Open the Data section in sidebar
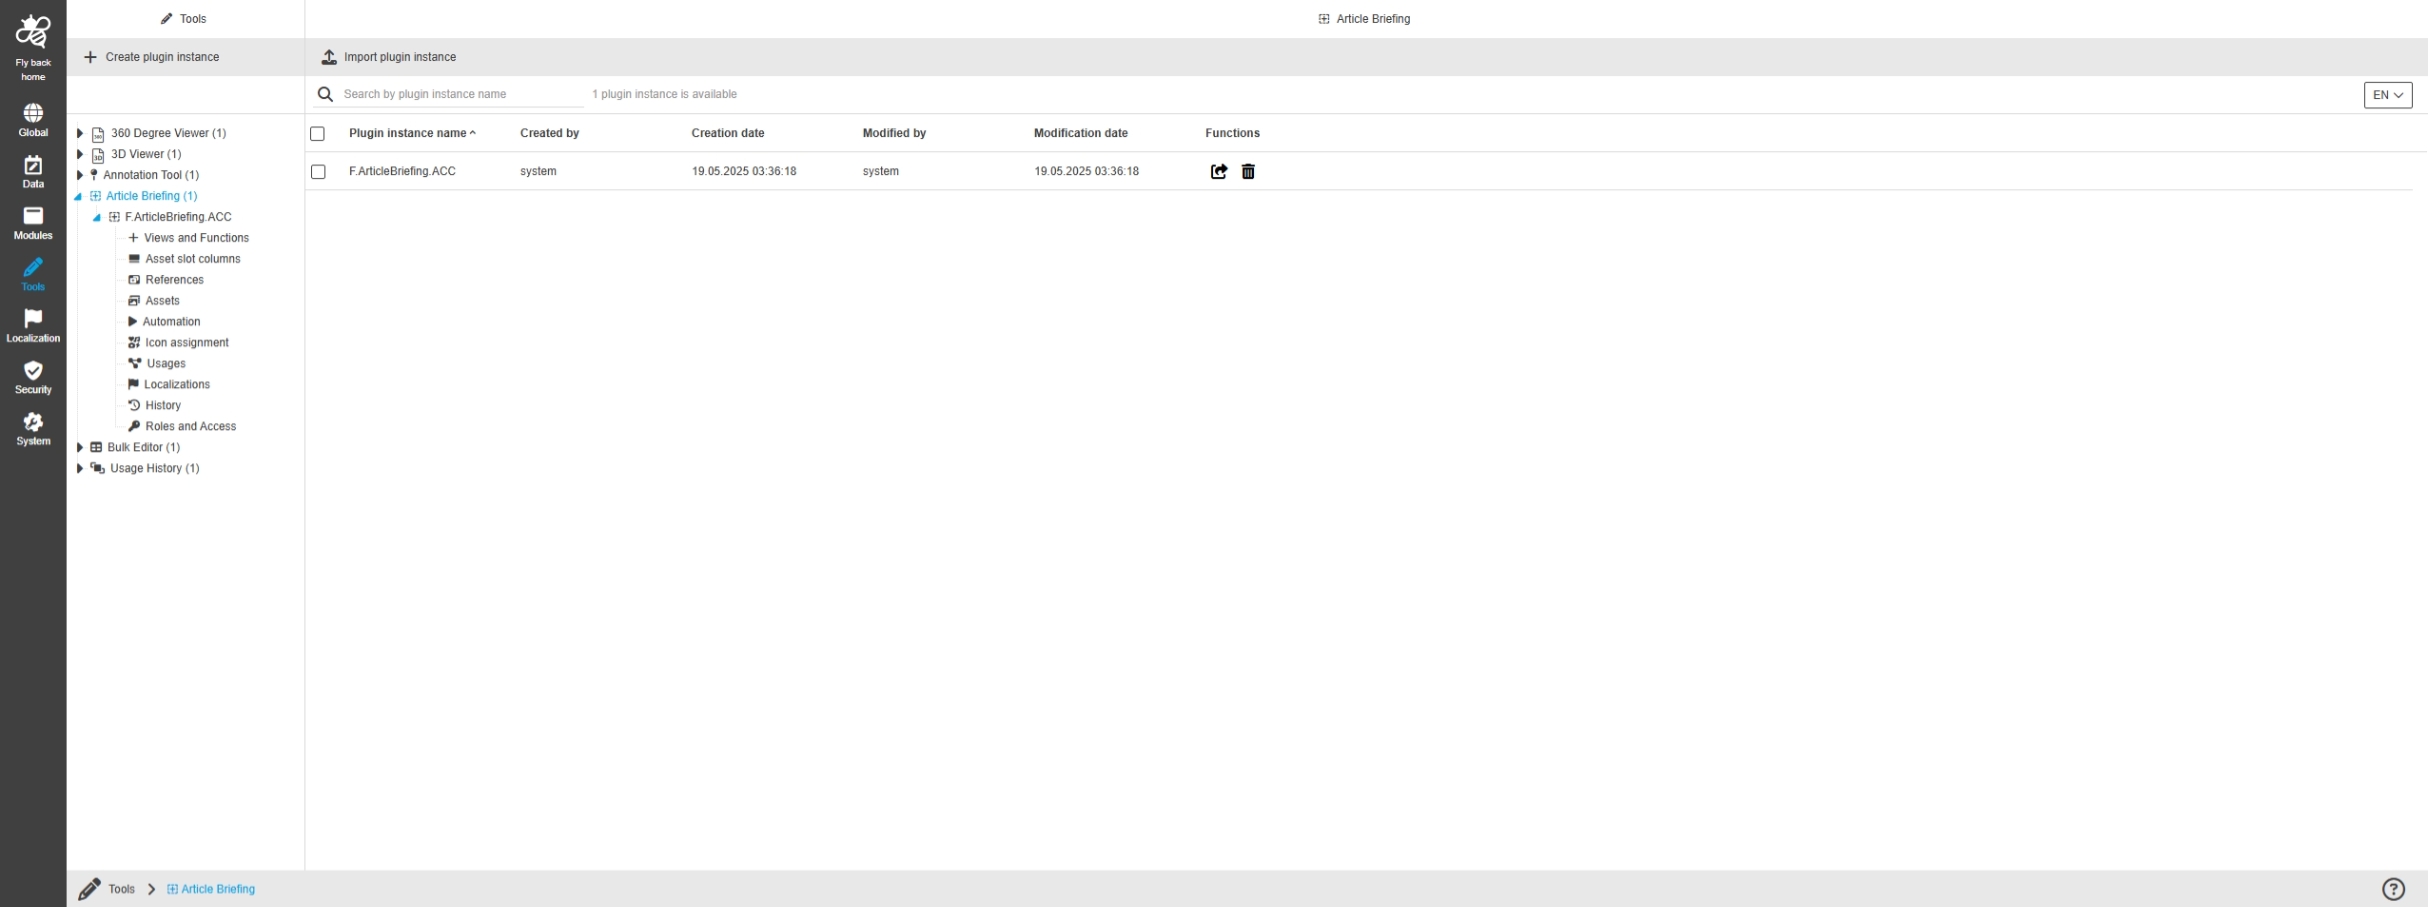The image size is (2428, 907). 33,172
